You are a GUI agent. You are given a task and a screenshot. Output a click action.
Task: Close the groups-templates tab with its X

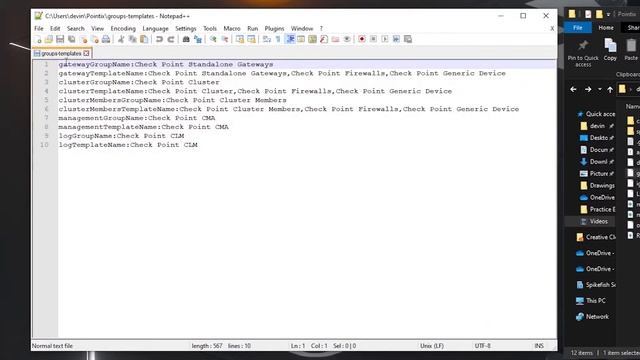86,53
